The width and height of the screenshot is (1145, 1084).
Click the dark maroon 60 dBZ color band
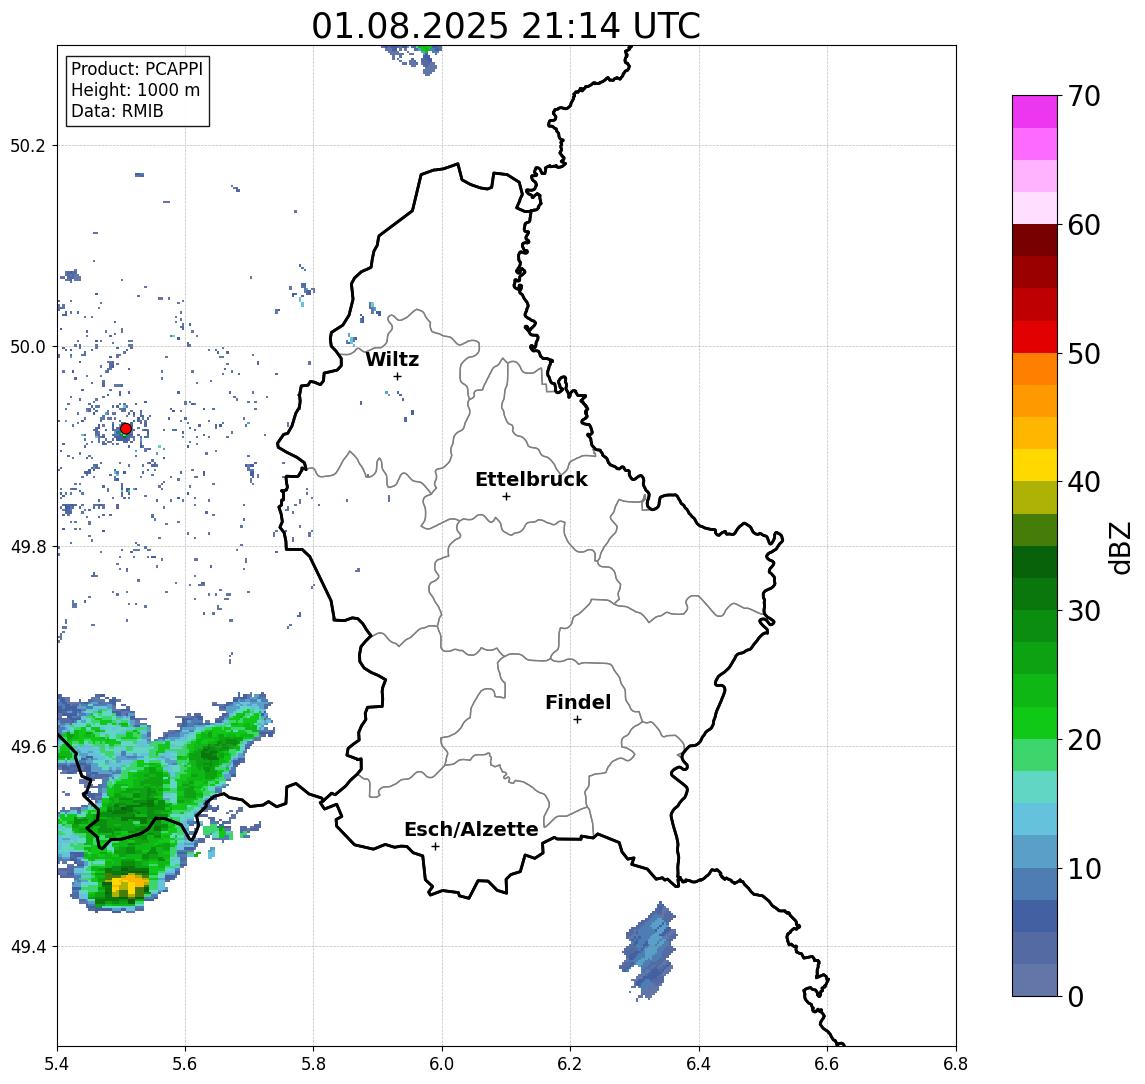tap(1035, 240)
